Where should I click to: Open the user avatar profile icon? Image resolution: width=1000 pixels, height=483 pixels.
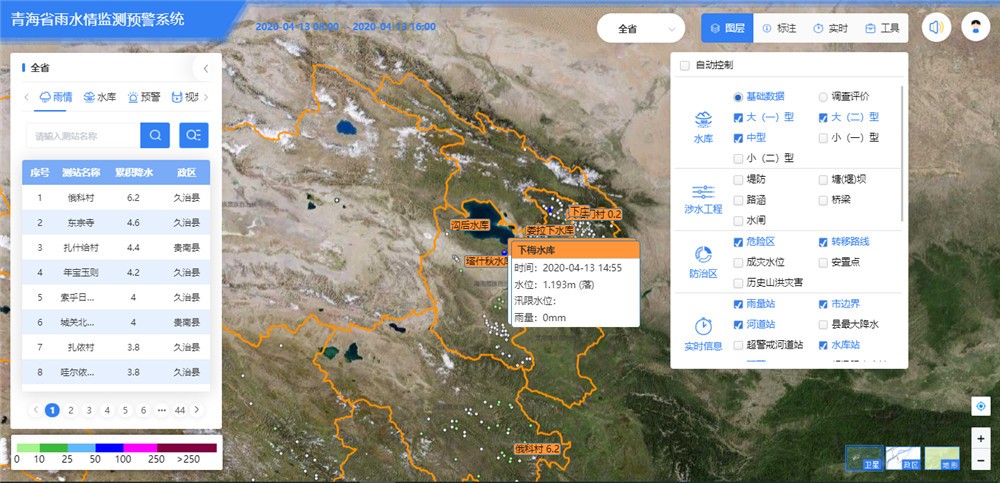click(x=975, y=28)
